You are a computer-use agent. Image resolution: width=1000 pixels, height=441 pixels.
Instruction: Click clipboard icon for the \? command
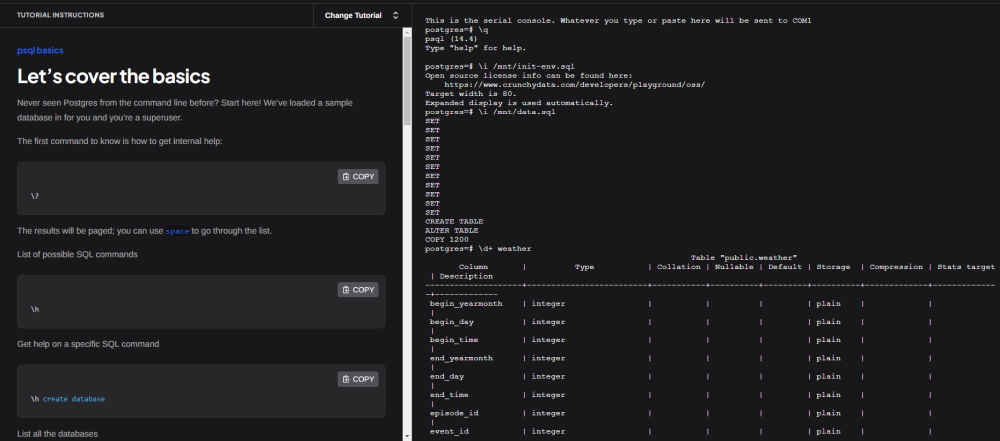pos(346,177)
